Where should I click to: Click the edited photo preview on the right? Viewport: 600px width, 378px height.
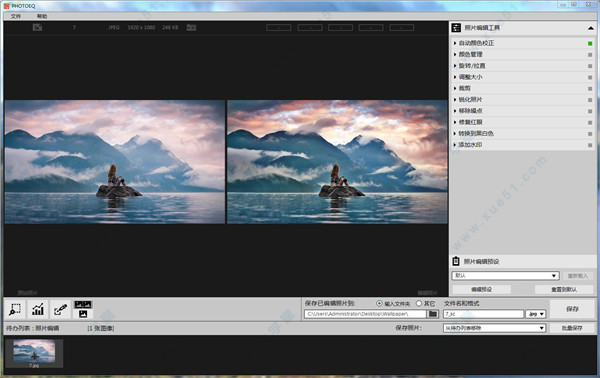(x=337, y=162)
